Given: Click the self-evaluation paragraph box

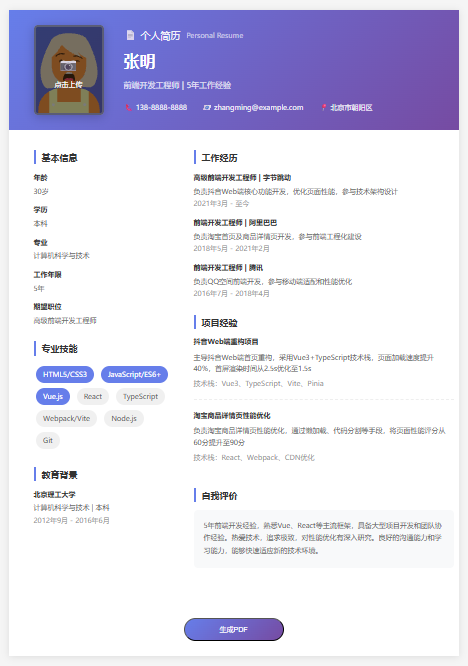Looking at the screenshot, I should pyautogui.click(x=324, y=539).
